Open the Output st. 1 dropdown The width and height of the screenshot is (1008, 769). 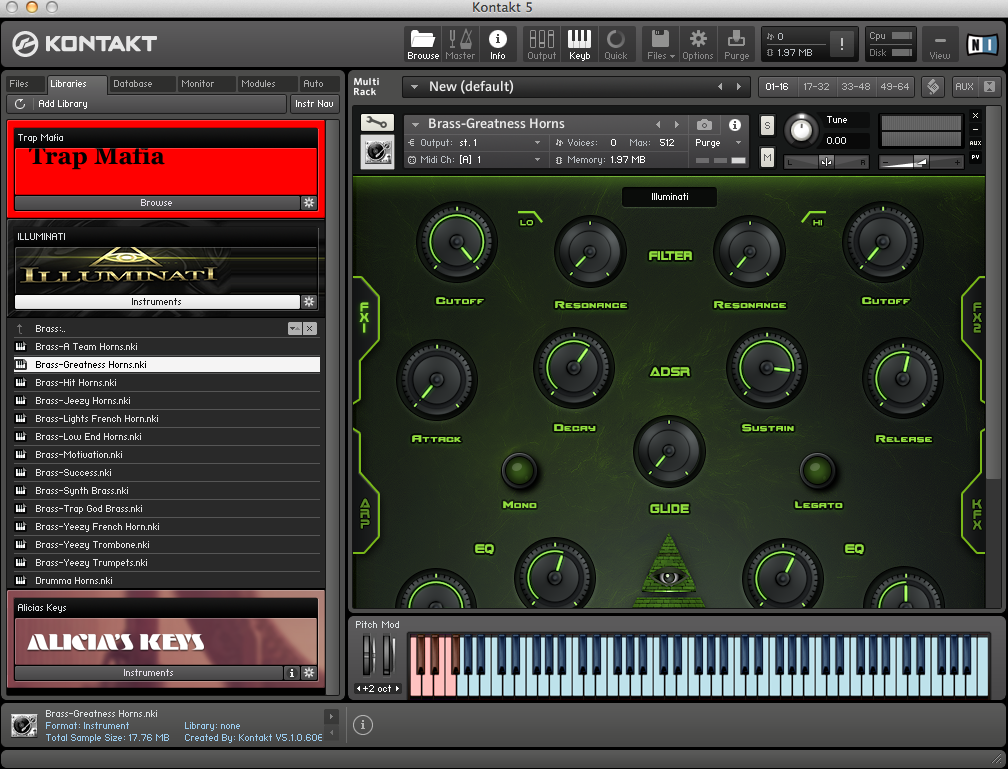537,143
